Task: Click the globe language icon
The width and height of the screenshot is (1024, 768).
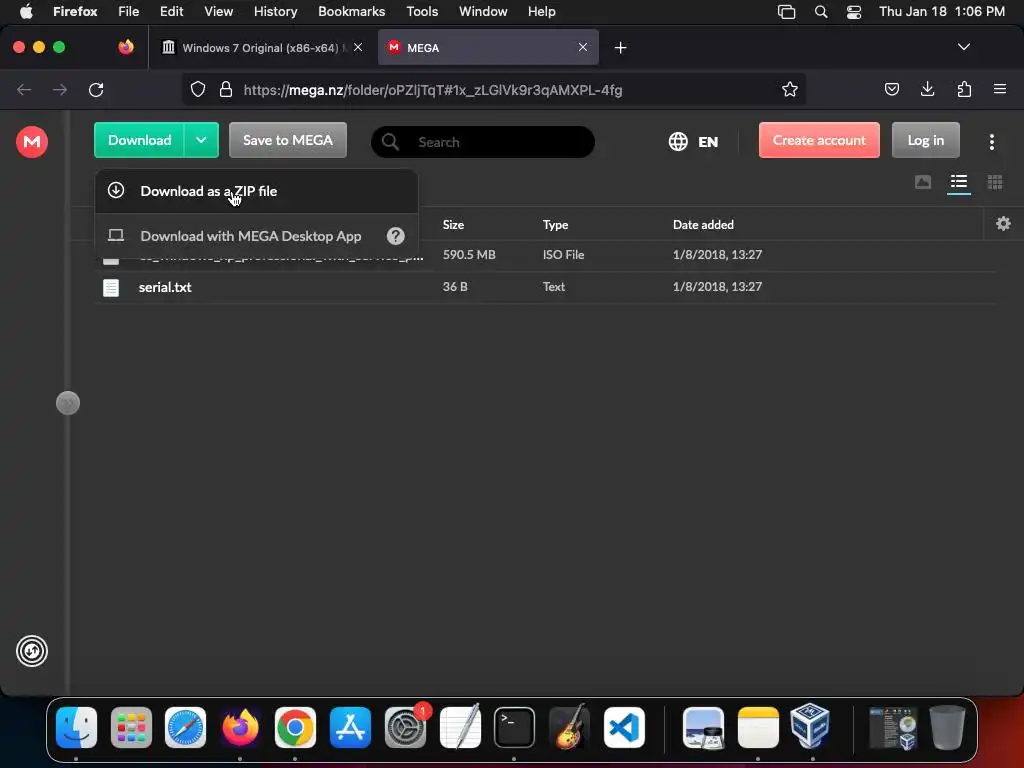Action: point(678,141)
